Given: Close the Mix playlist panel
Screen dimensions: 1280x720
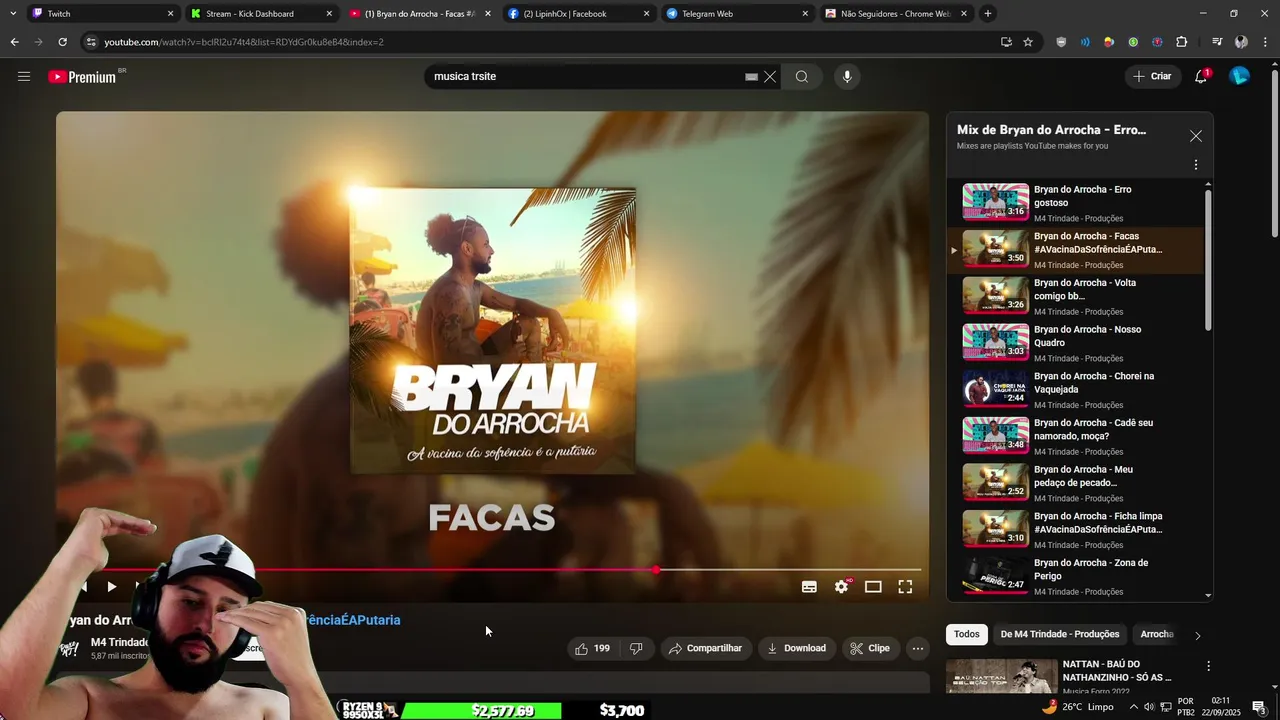Looking at the screenshot, I should tap(1195, 136).
